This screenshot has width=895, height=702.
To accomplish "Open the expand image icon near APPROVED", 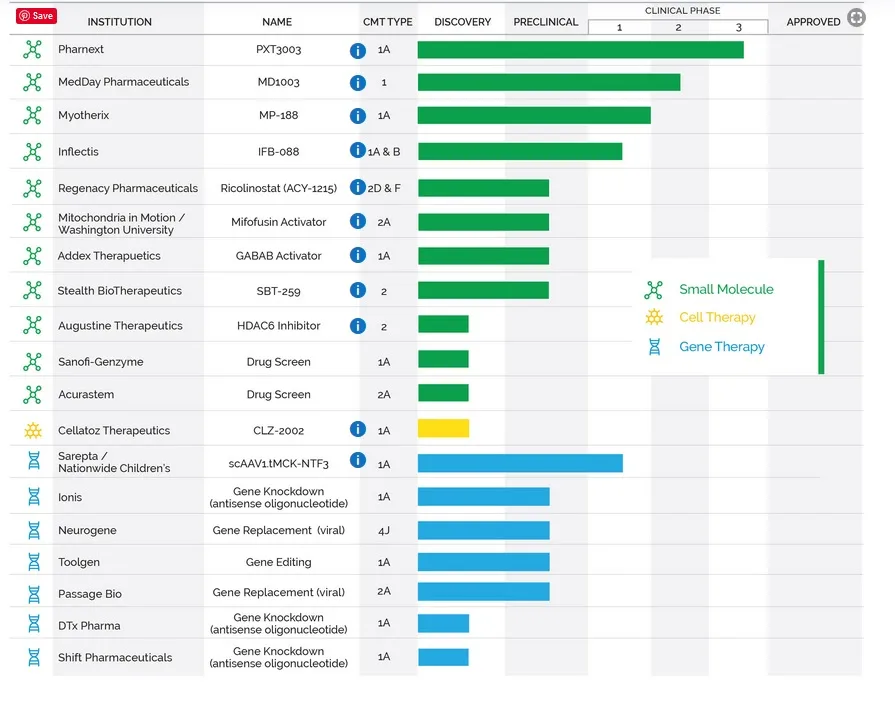I will 856,18.
